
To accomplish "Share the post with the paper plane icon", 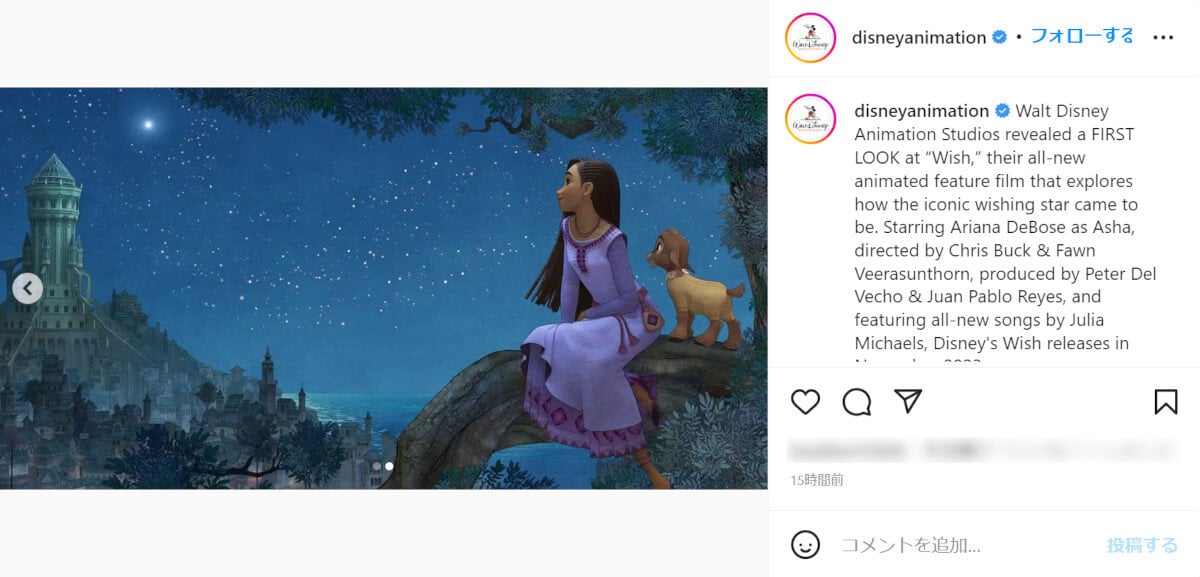I will pos(908,402).
